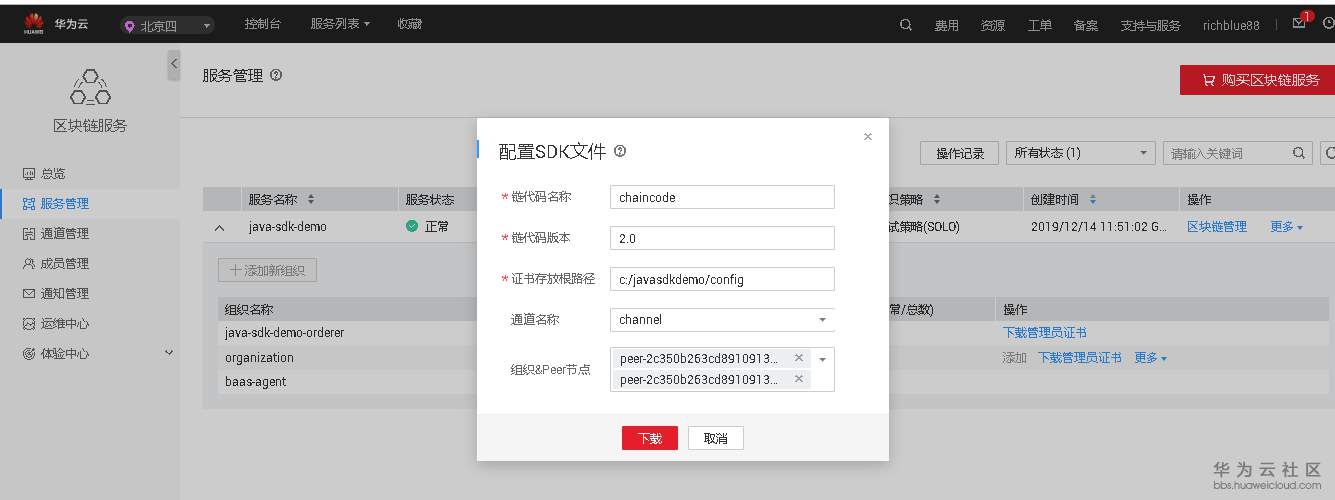The width and height of the screenshot is (1335, 500).
Task: Remove the second peer node tag
Action: pyautogui.click(x=798, y=379)
